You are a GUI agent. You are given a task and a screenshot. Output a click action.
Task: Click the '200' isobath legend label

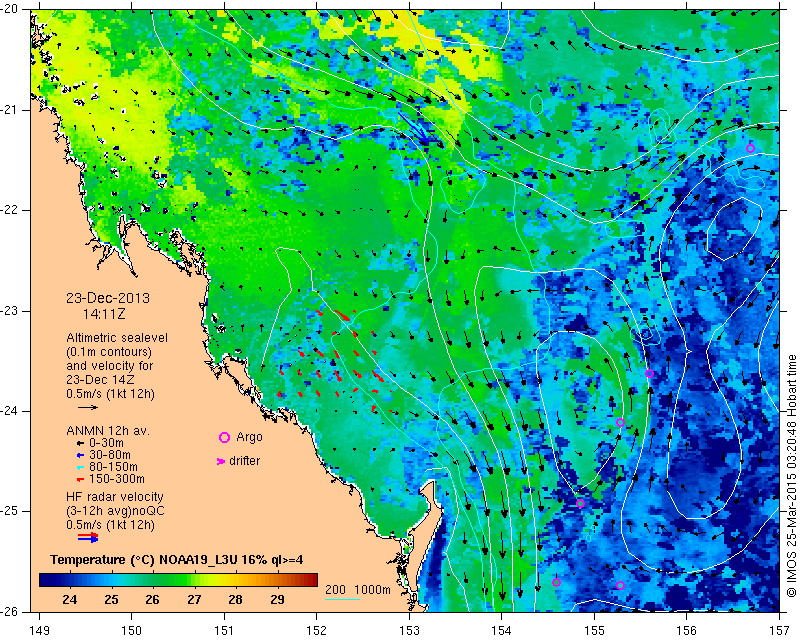pyautogui.click(x=336, y=590)
